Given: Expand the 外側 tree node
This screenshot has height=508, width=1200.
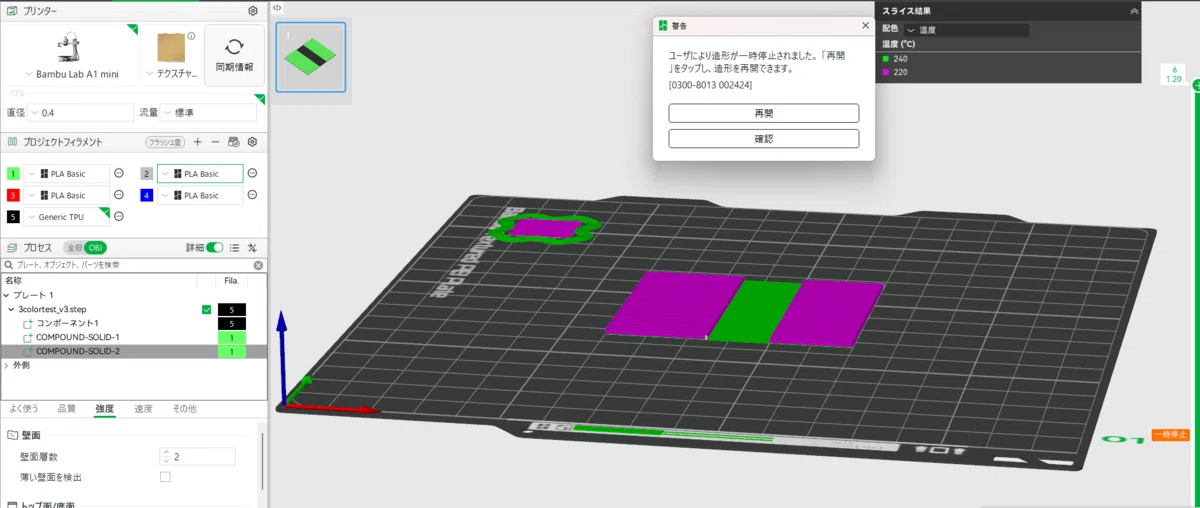Looking at the screenshot, I should pyautogui.click(x=6, y=365).
